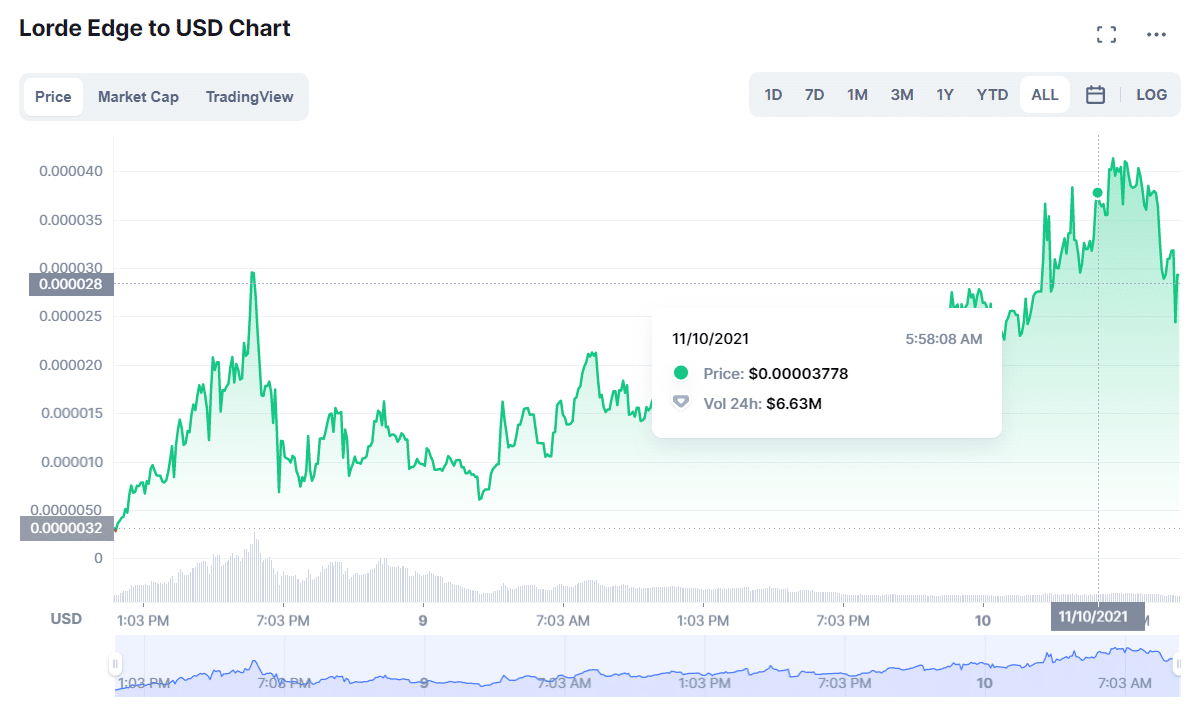The image size is (1194, 709).
Task: Click the 0.0000032 price axis label
Action: [x=66, y=529]
